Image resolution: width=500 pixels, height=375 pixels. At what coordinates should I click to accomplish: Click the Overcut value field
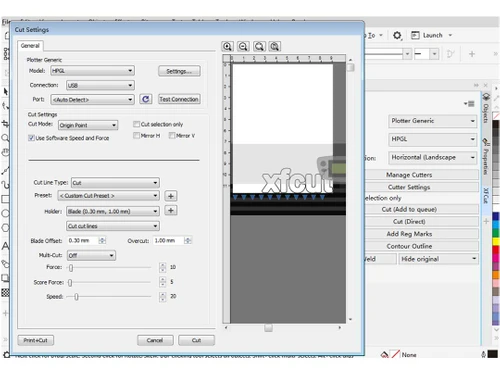pos(169,241)
